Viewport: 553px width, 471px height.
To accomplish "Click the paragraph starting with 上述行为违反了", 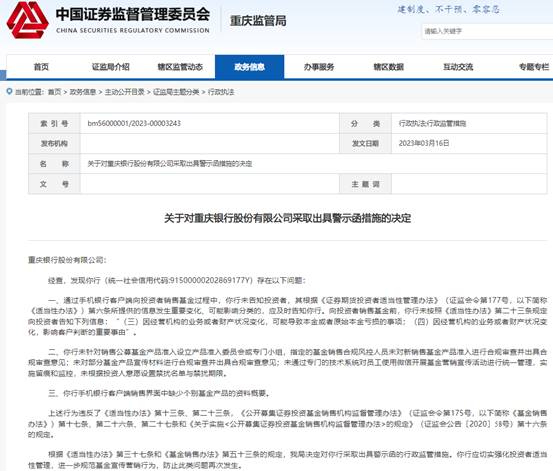I will pos(287,424).
